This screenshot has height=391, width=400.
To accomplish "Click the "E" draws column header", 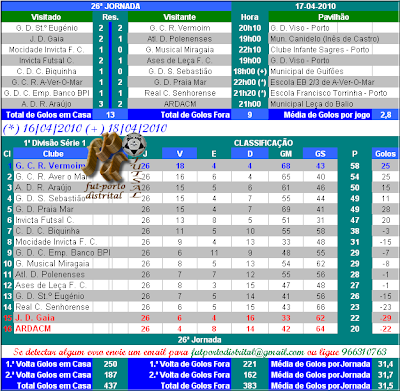I will [214, 154].
